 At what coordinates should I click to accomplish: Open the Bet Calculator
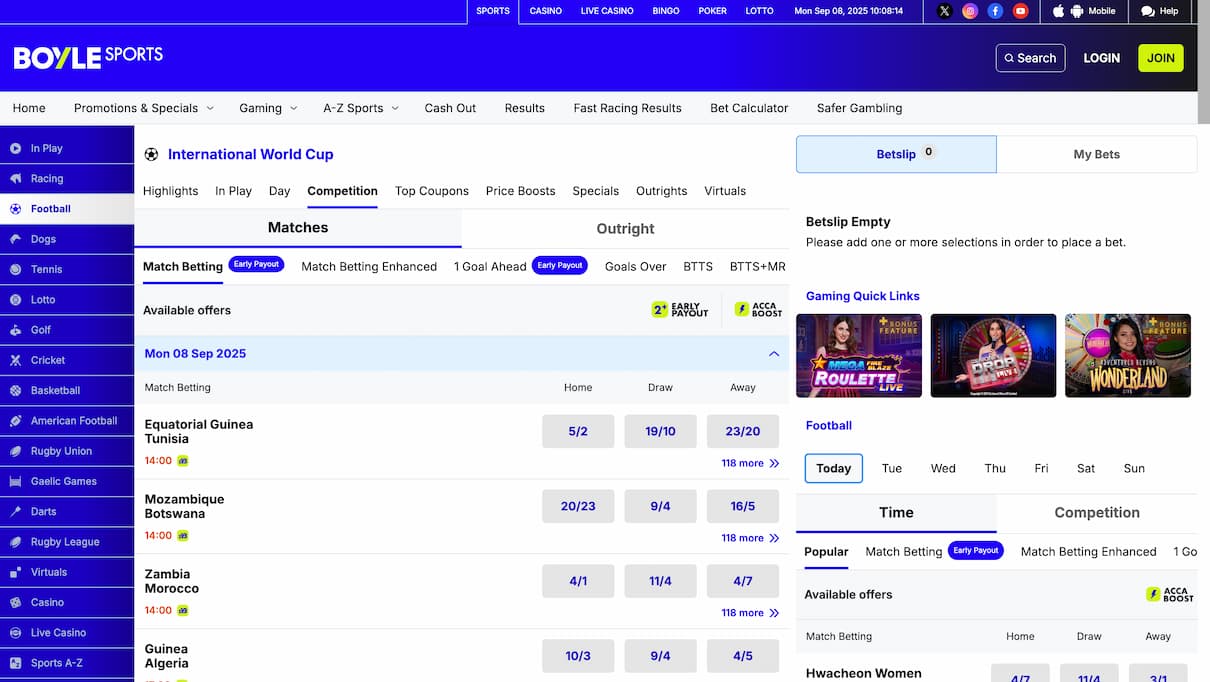pos(749,108)
